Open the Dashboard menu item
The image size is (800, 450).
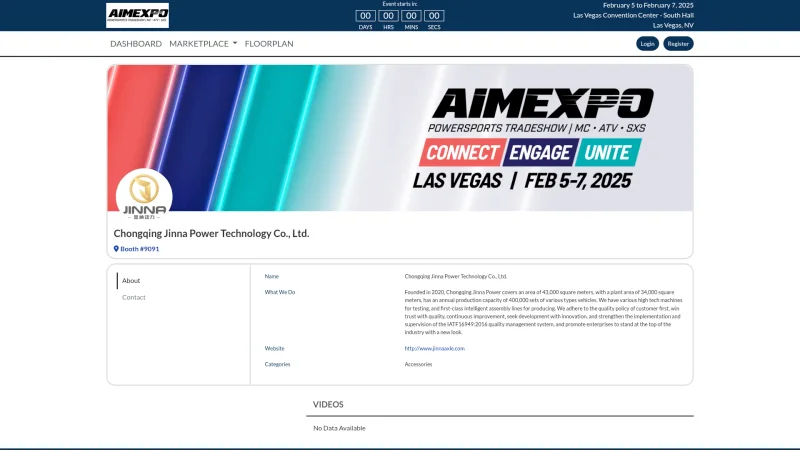(136, 44)
